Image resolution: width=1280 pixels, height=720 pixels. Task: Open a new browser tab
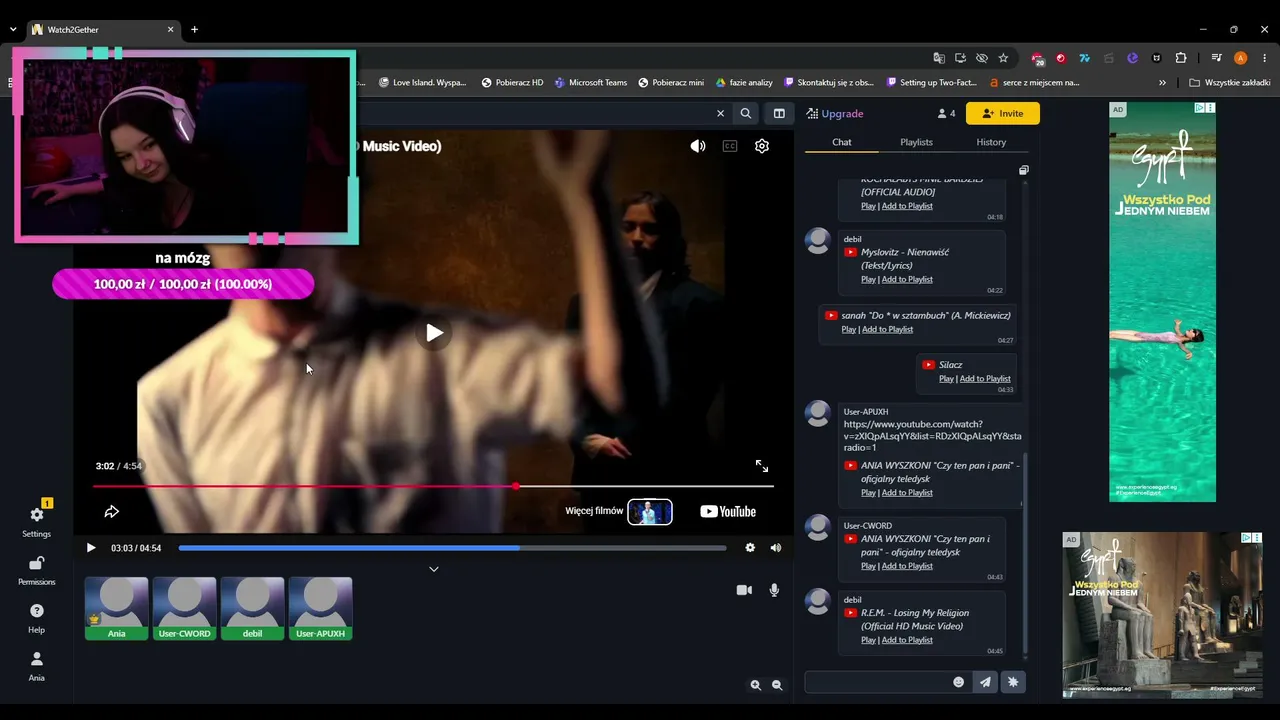coord(194,30)
